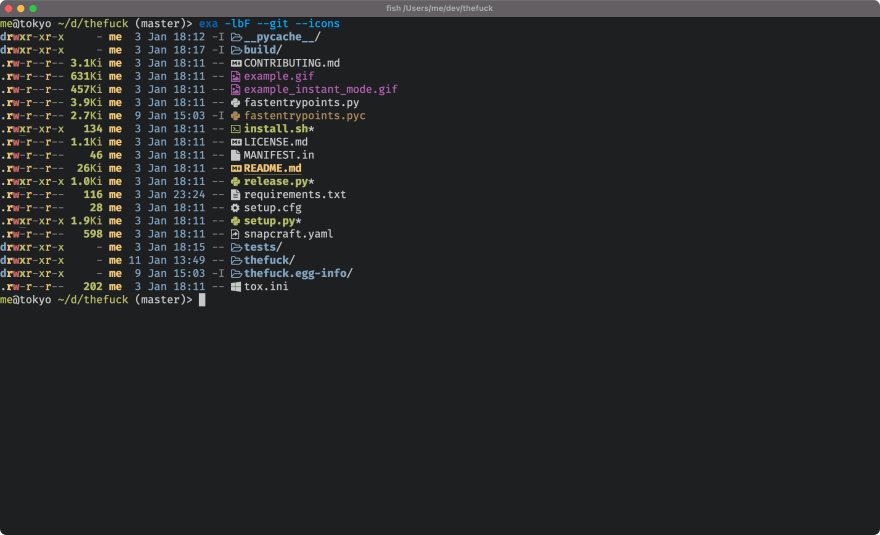Click the typed command exa -lbF --git --icons
This screenshot has width=880, height=535.
(269, 24)
